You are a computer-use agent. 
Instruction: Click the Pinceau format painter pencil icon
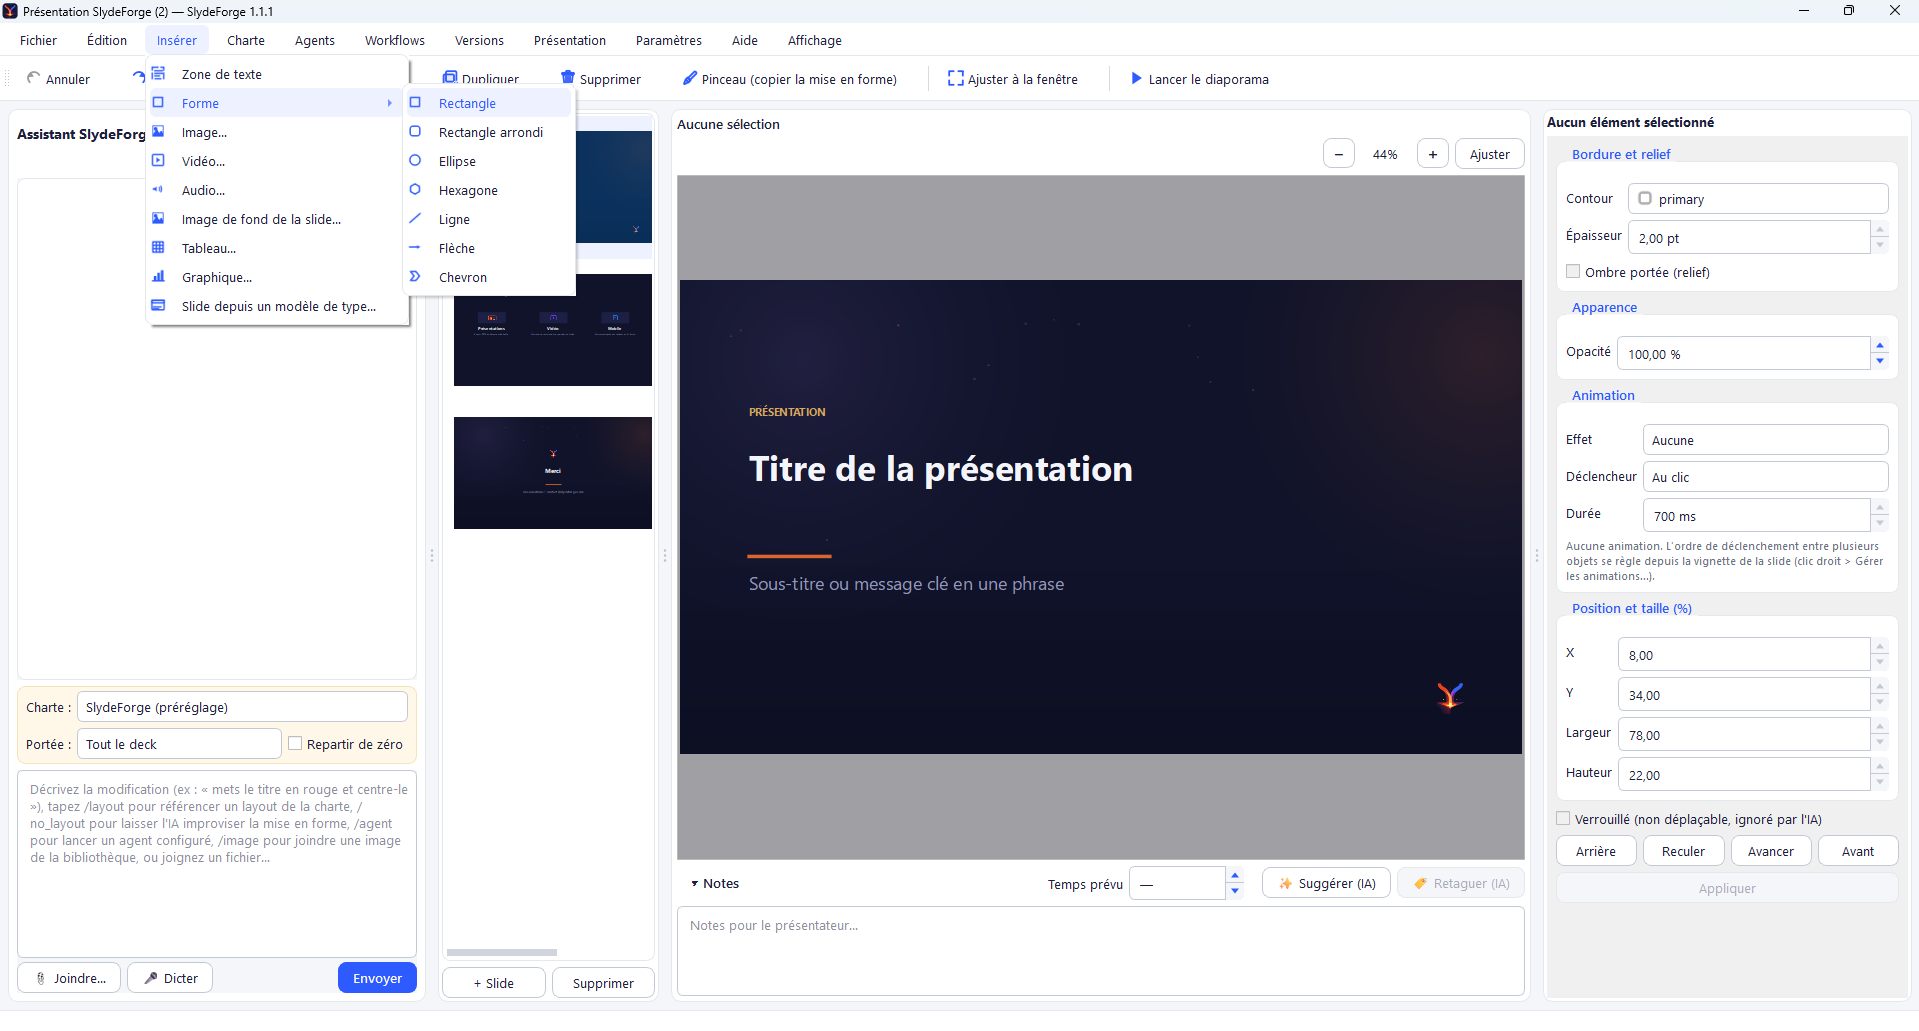(x=689, y=78)
